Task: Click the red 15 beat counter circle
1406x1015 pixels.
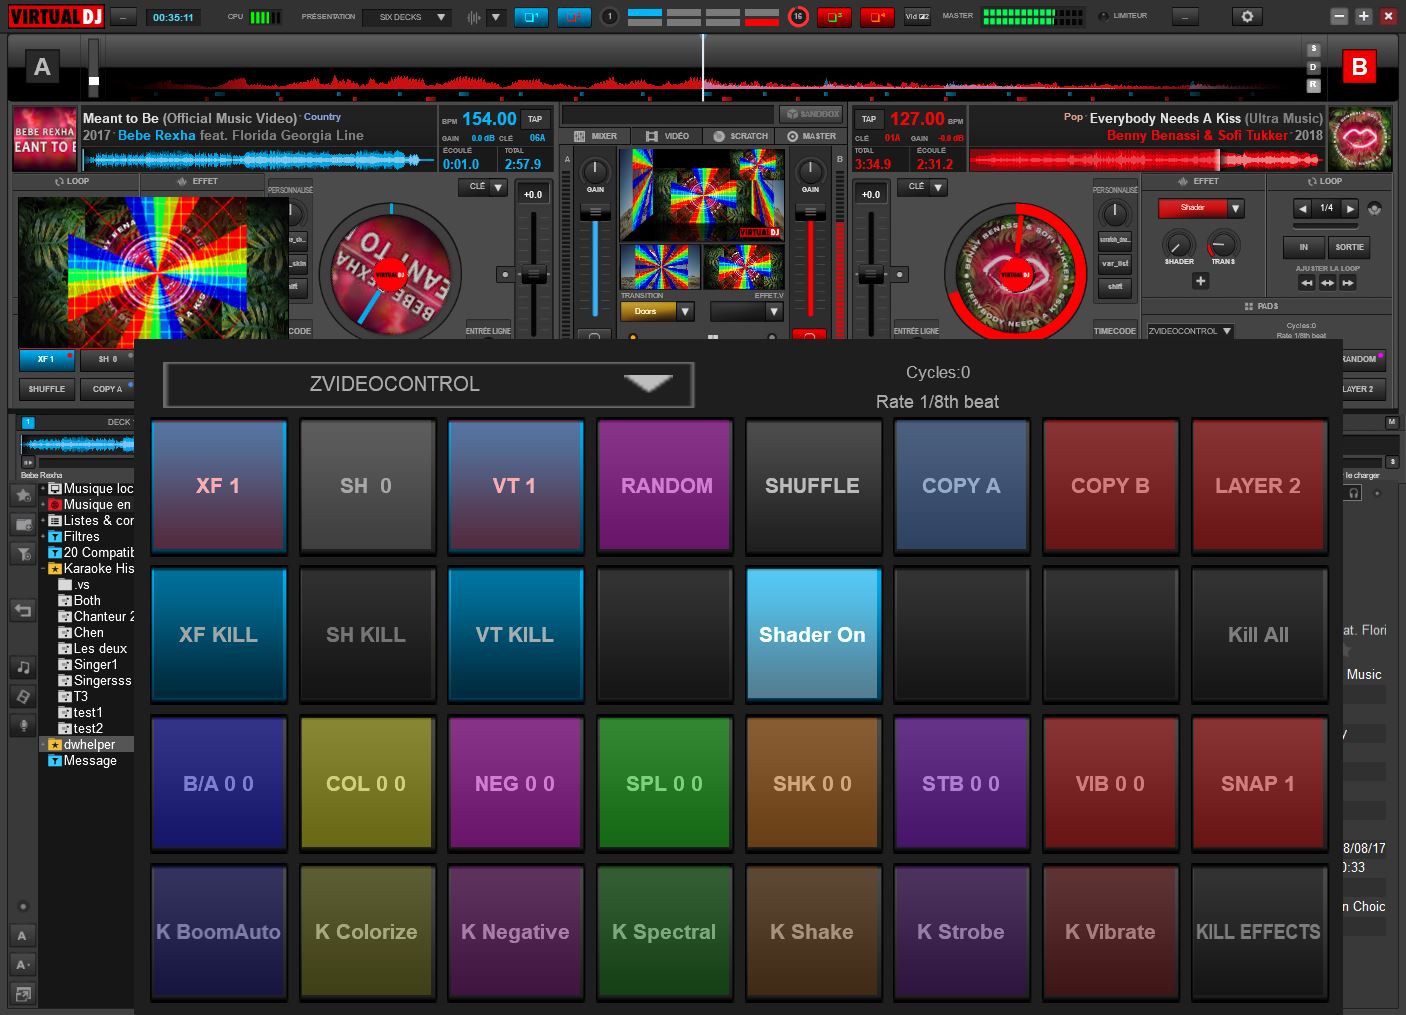Action: 797,17
